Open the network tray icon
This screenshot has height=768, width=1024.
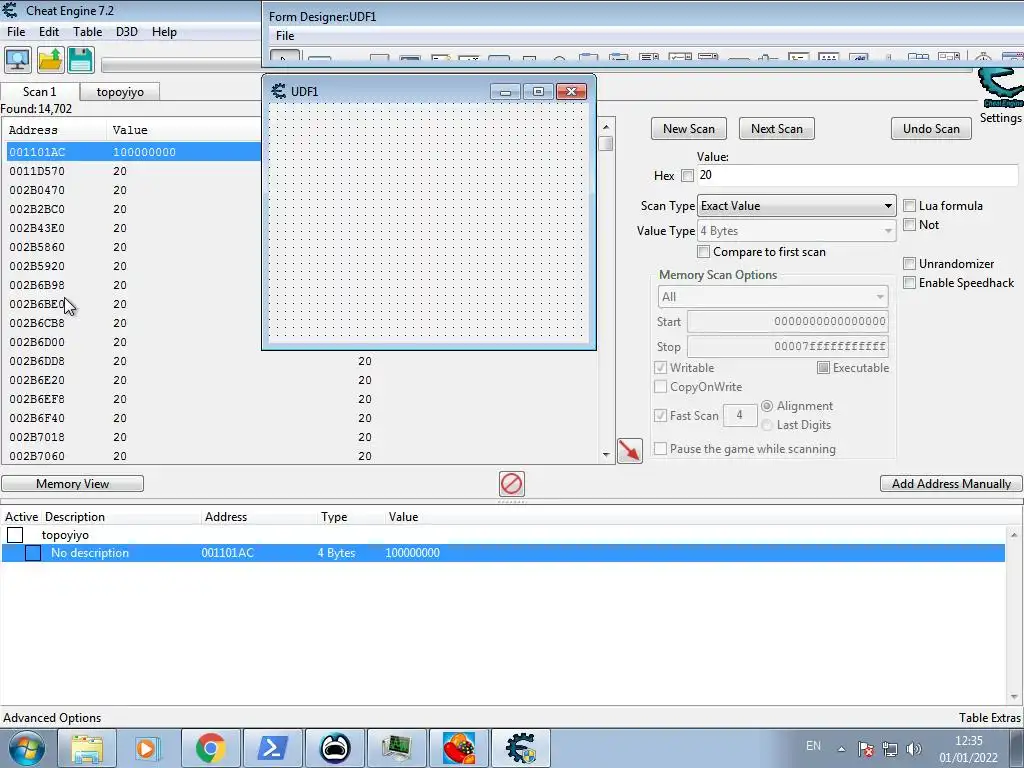(889, 749)
